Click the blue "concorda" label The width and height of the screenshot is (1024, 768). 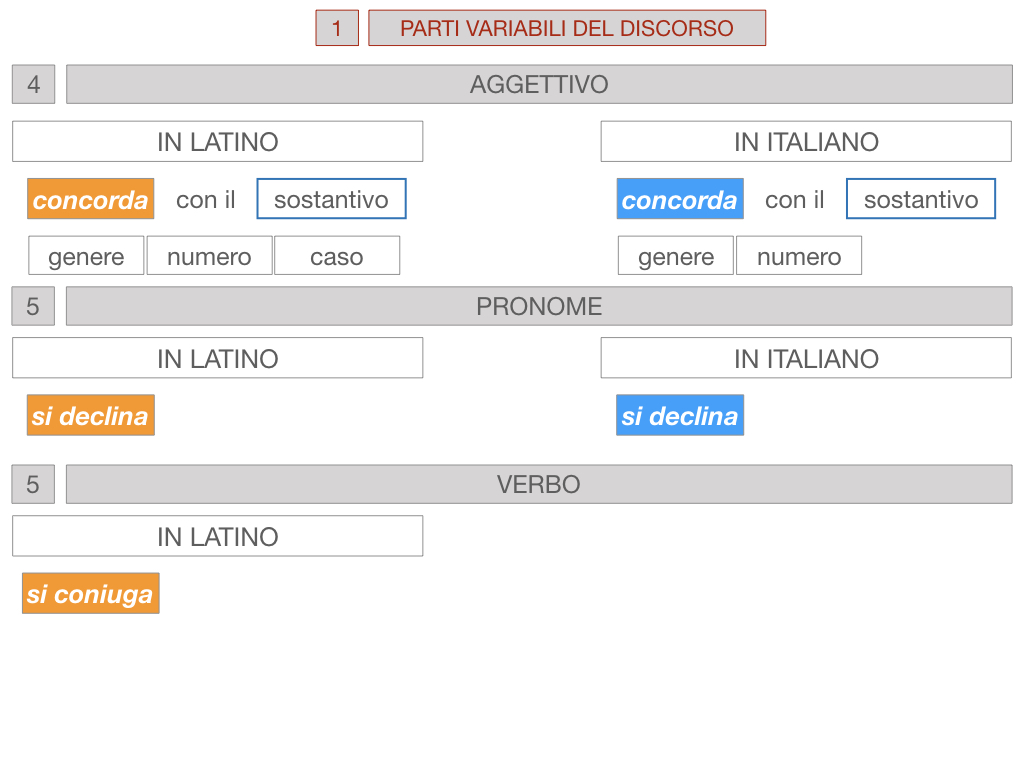(x=680, y=199)
